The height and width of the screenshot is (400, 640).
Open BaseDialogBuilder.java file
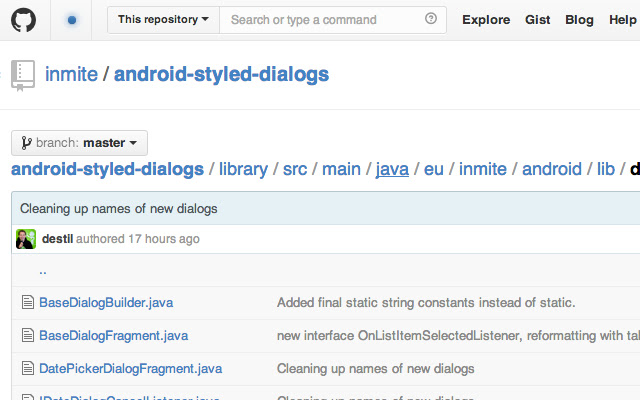(x=106, y=302)
